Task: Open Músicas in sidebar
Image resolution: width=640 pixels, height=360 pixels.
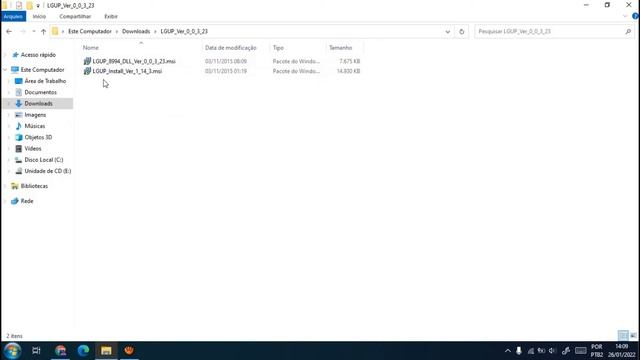Action: coord(35,126)
